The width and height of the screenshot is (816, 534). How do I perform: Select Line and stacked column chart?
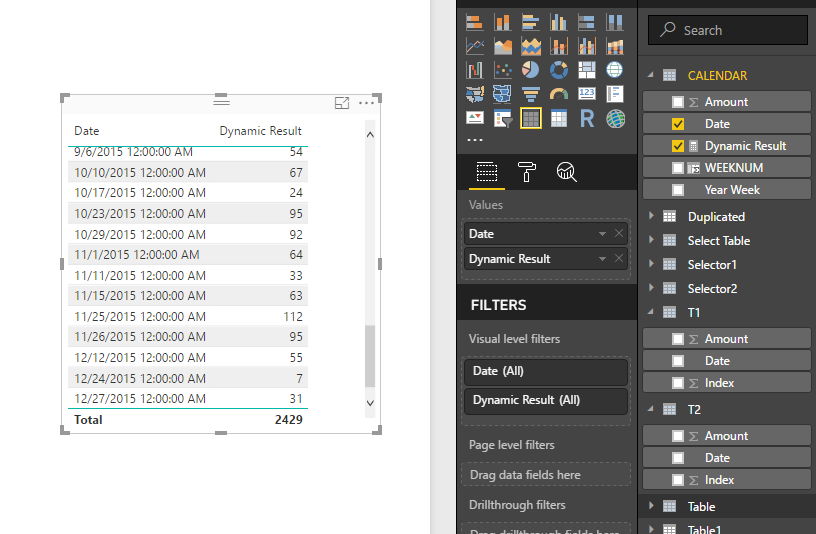pyautogui.click(x=559, y=46)
